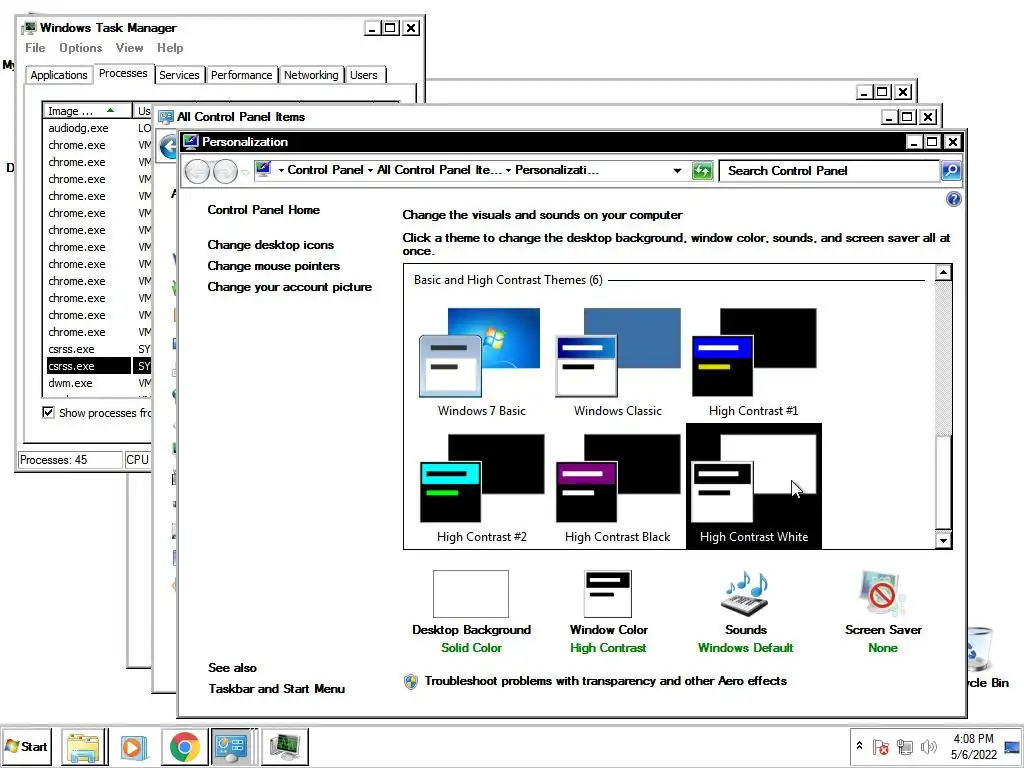The height and width of the screenshot is (768, 1024).
Task: Click the themes list scroll up arrow
Action: [943, 272]
